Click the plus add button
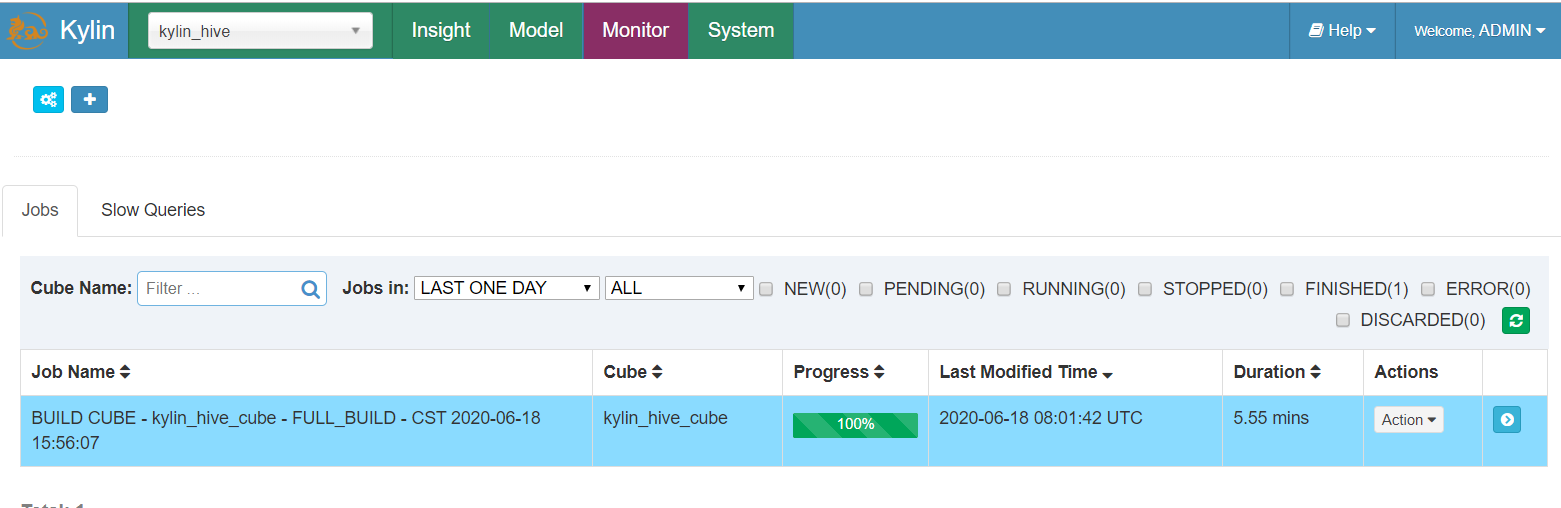This screenshot has width=1561, height=508. (89, 100)
